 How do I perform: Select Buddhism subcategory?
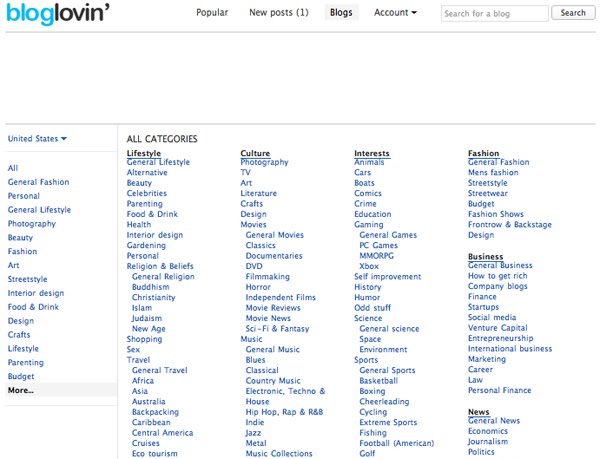tap(150, 287)
